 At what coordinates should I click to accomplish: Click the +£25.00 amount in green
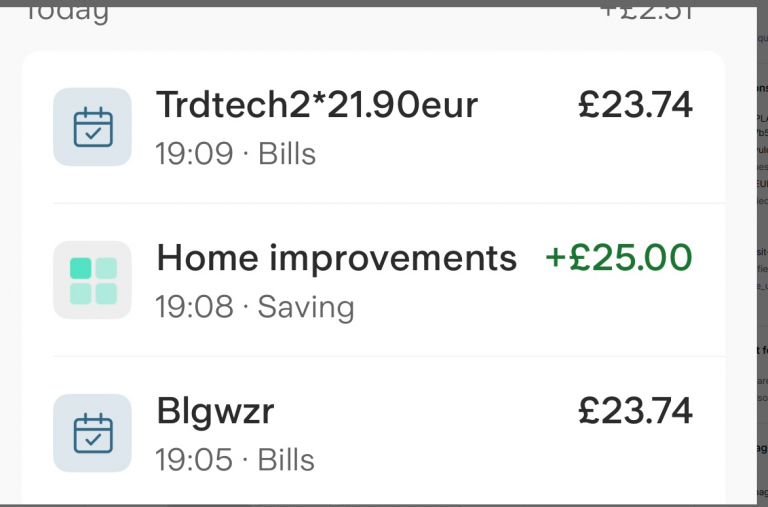pos(619,258)
